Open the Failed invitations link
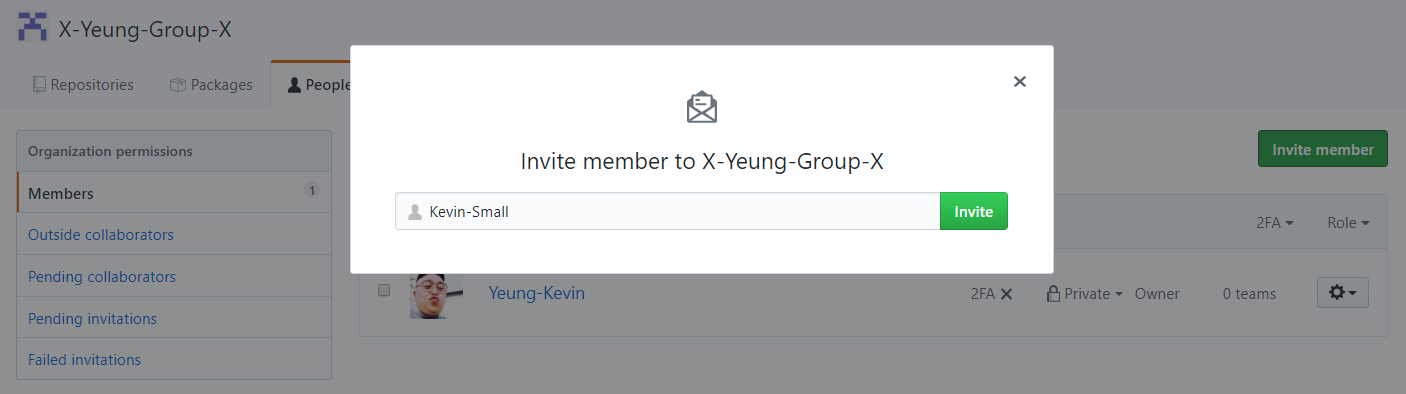This screenshot has width=1406, height=394. (84, 360)
